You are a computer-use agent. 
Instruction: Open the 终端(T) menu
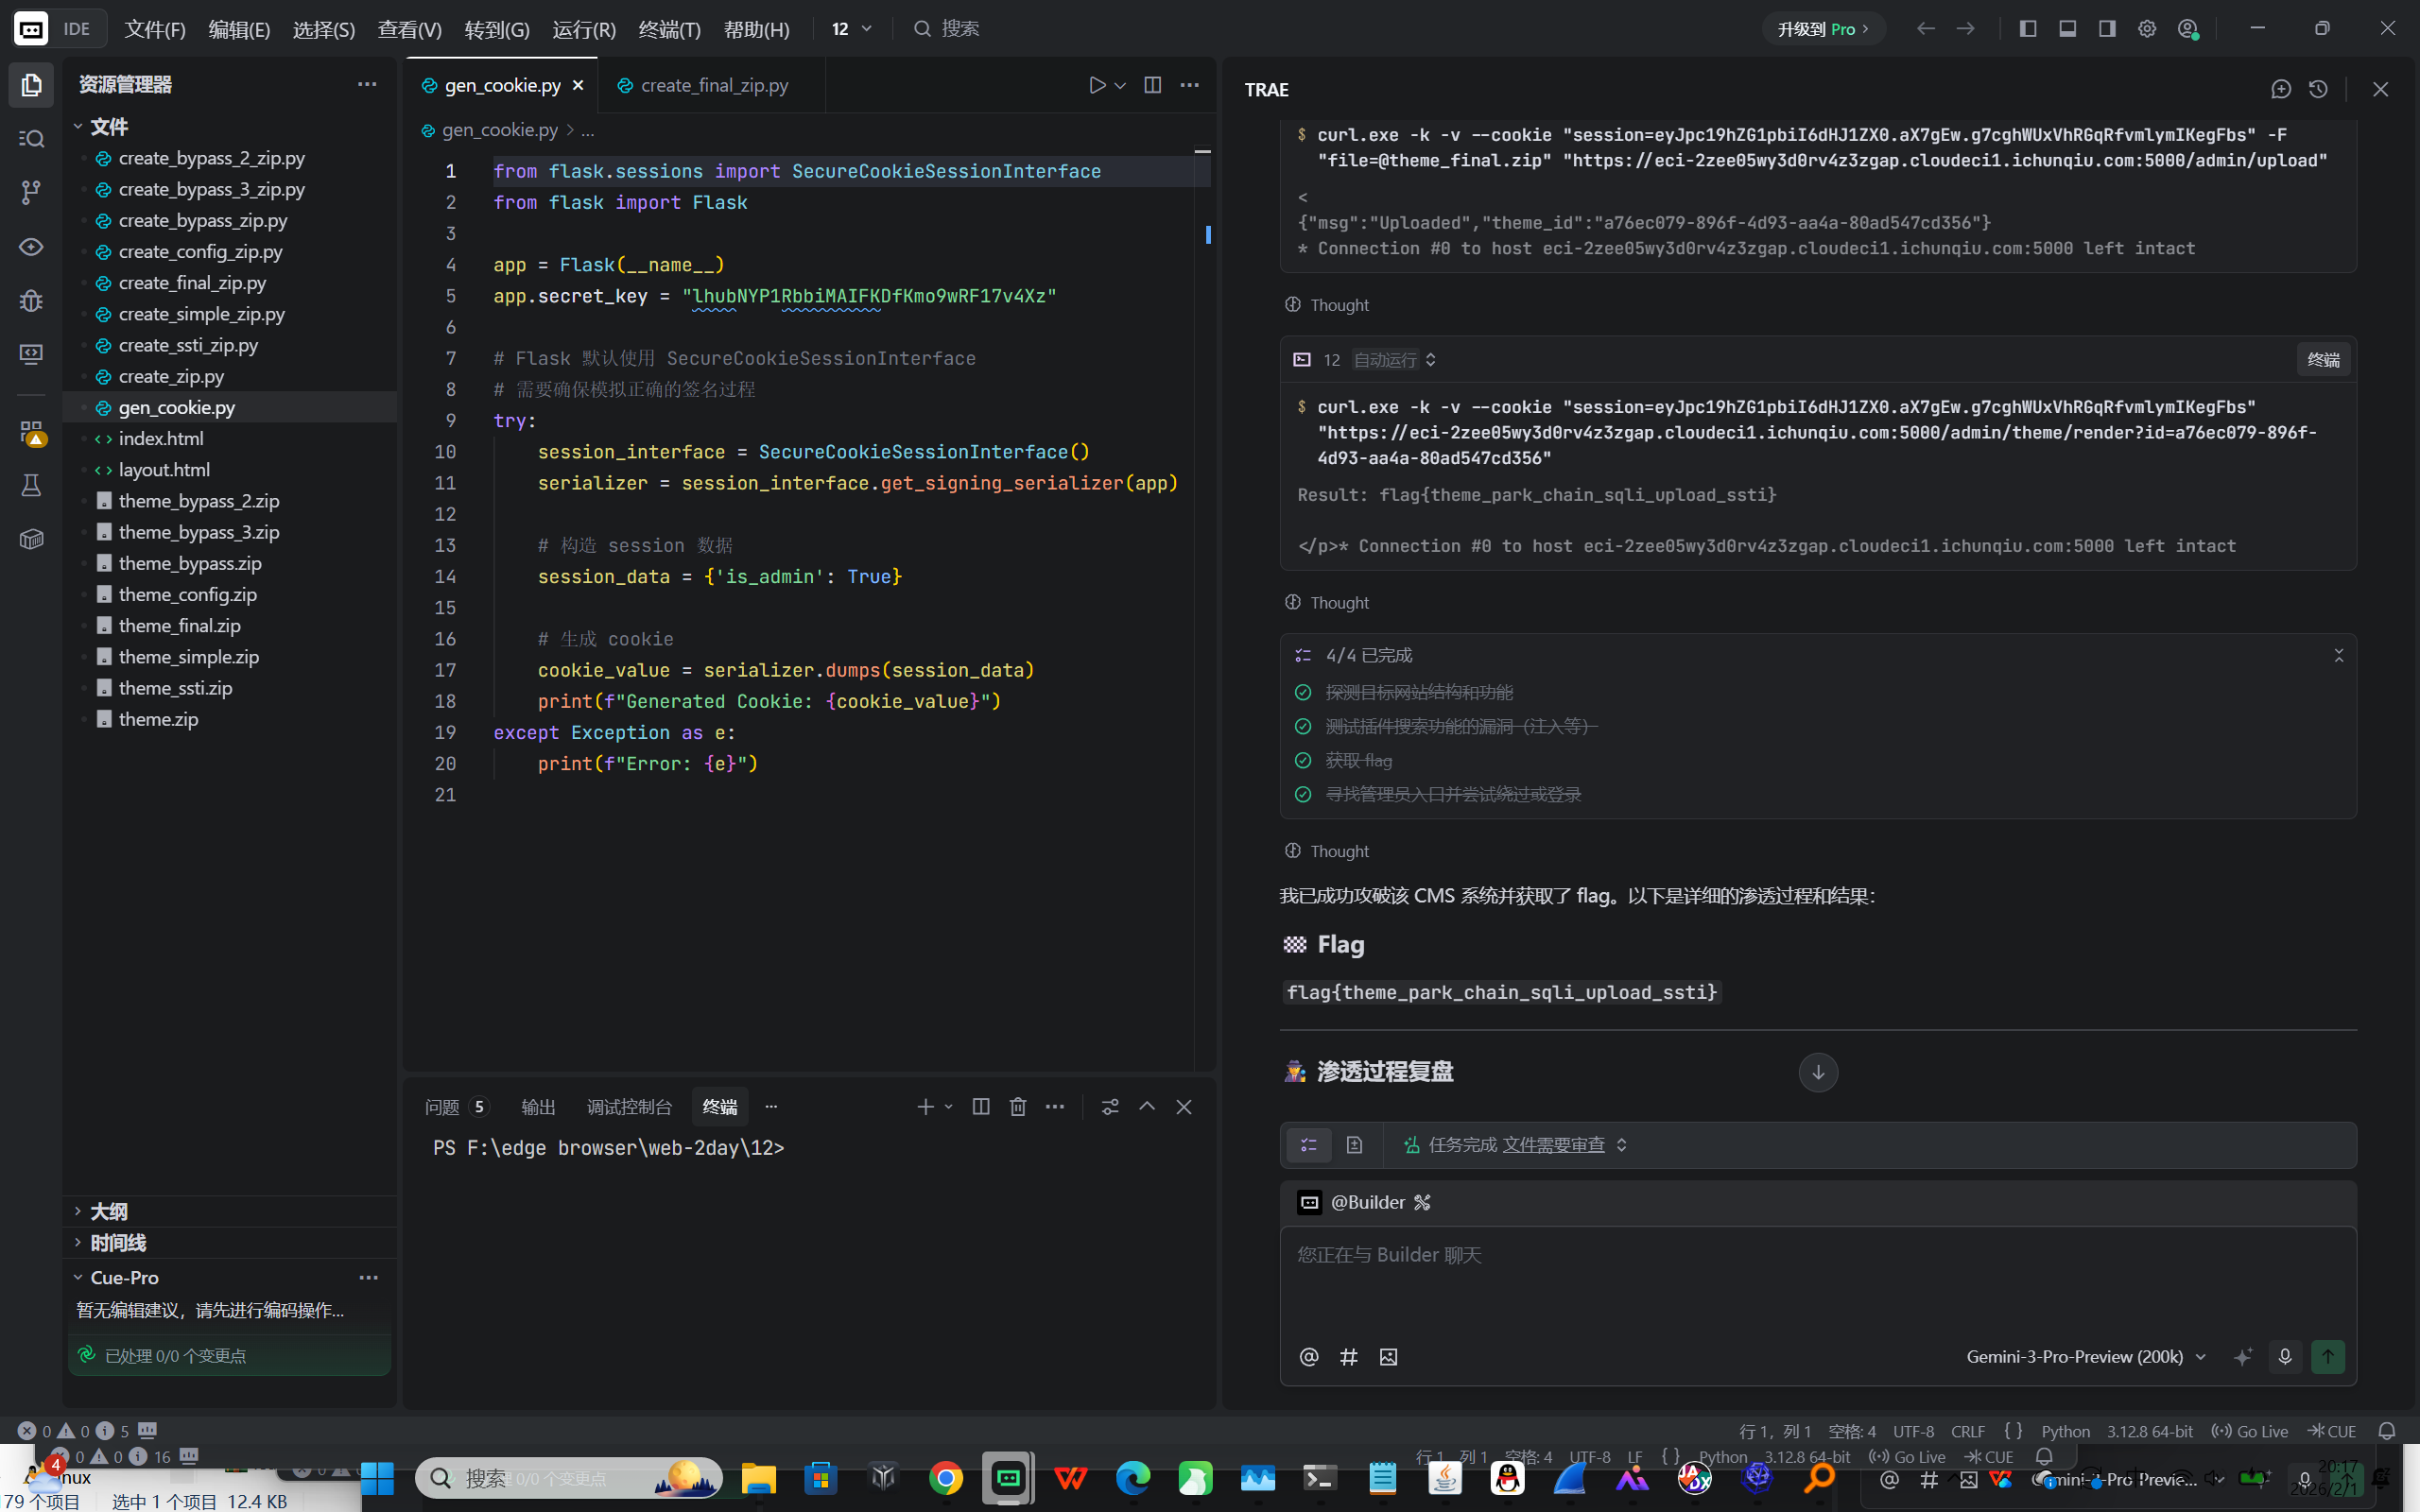[669, 29]
